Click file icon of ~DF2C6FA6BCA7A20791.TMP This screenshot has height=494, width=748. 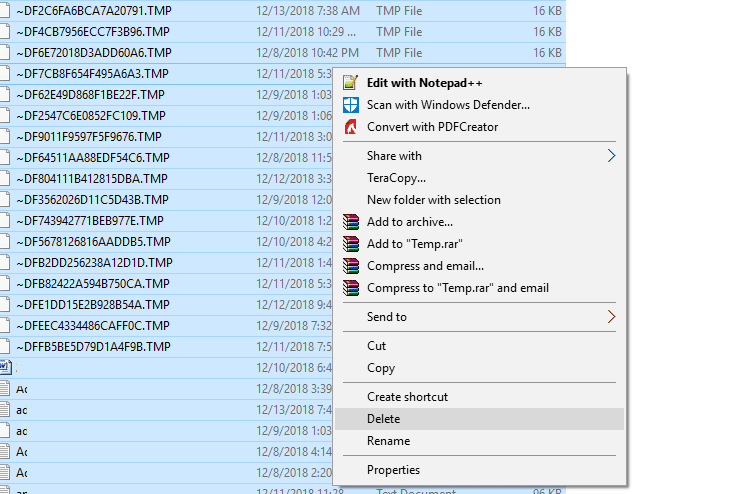[5, 10]
